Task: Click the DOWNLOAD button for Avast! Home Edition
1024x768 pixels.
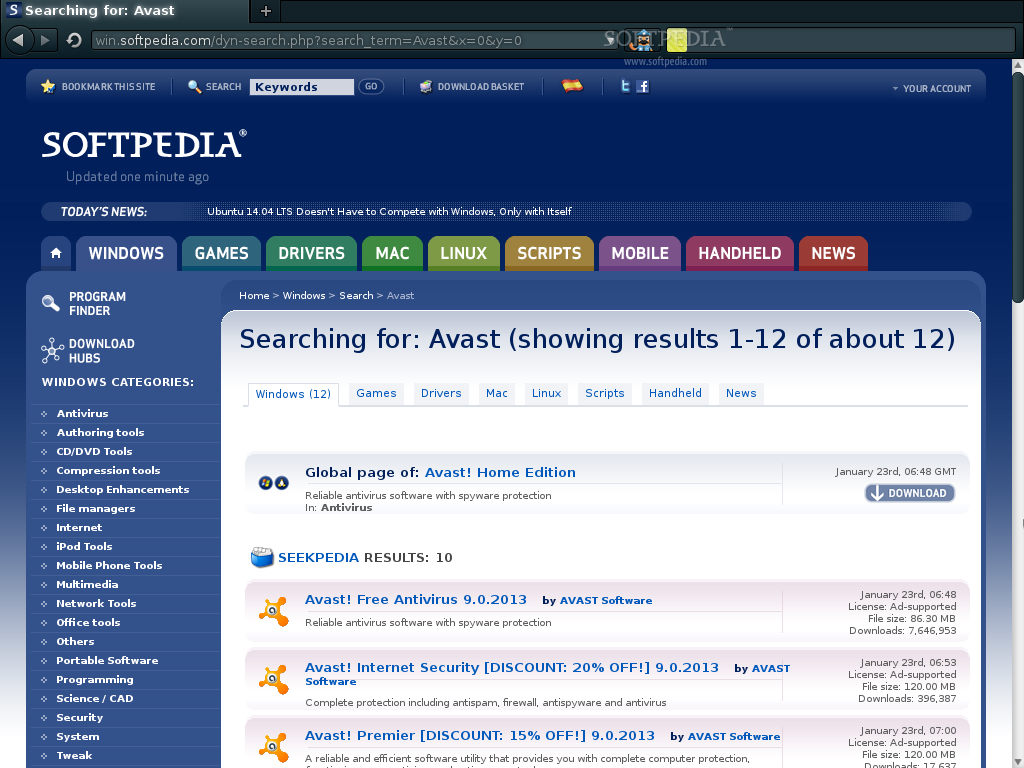Action: coord(910,493)
